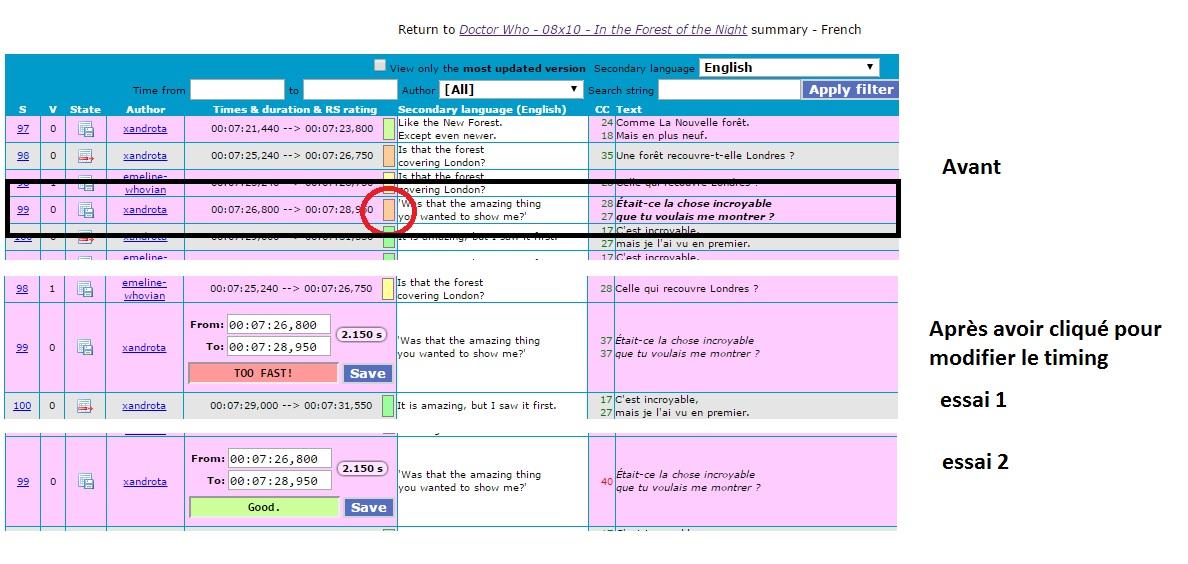
Task: Click the green rating swatch in row 97
Action: [x=389, y=129]
